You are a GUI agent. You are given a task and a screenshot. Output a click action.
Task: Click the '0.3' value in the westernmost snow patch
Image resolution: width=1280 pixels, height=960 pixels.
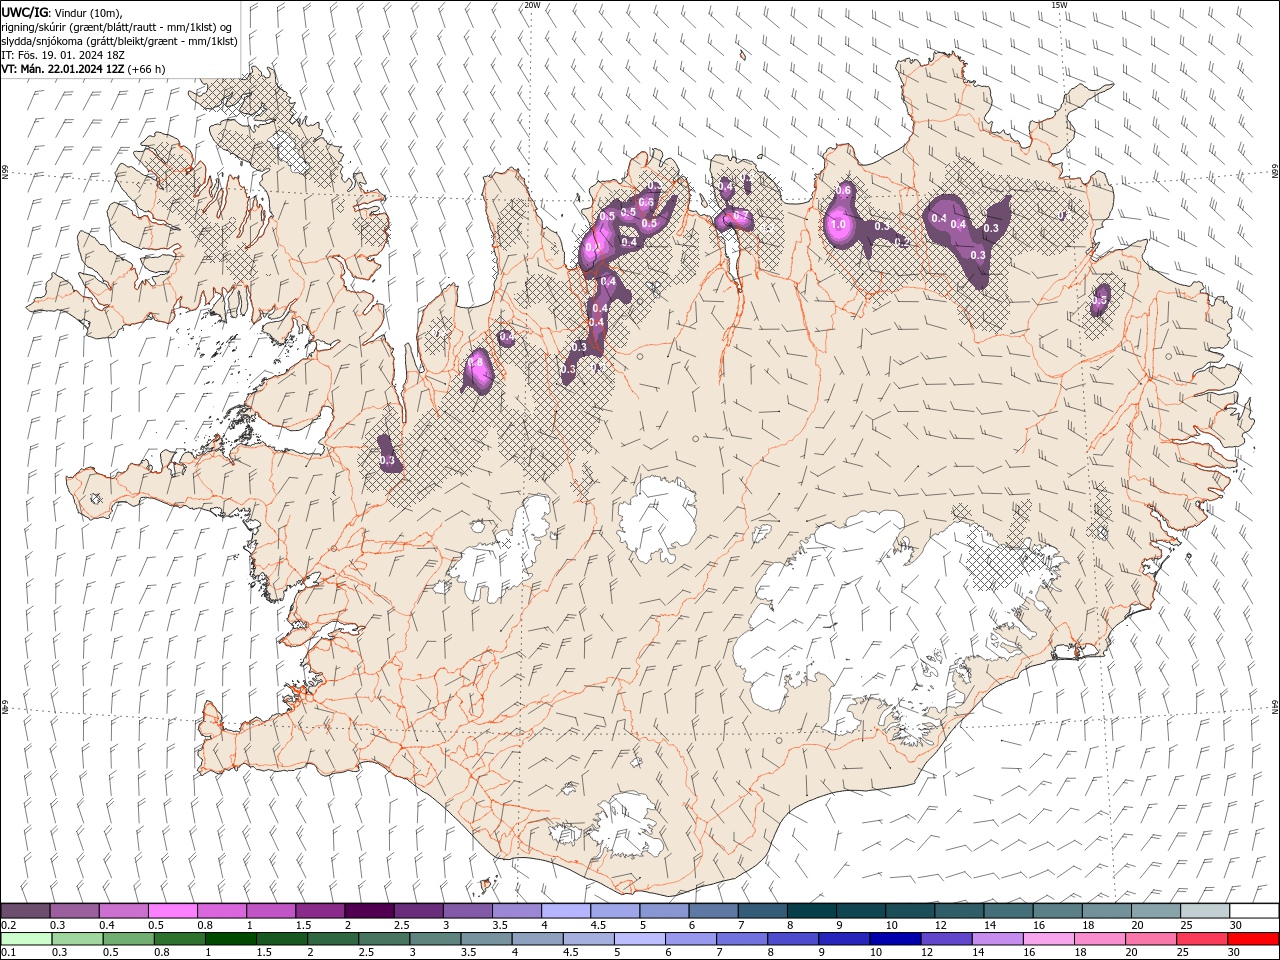[388, 461]
